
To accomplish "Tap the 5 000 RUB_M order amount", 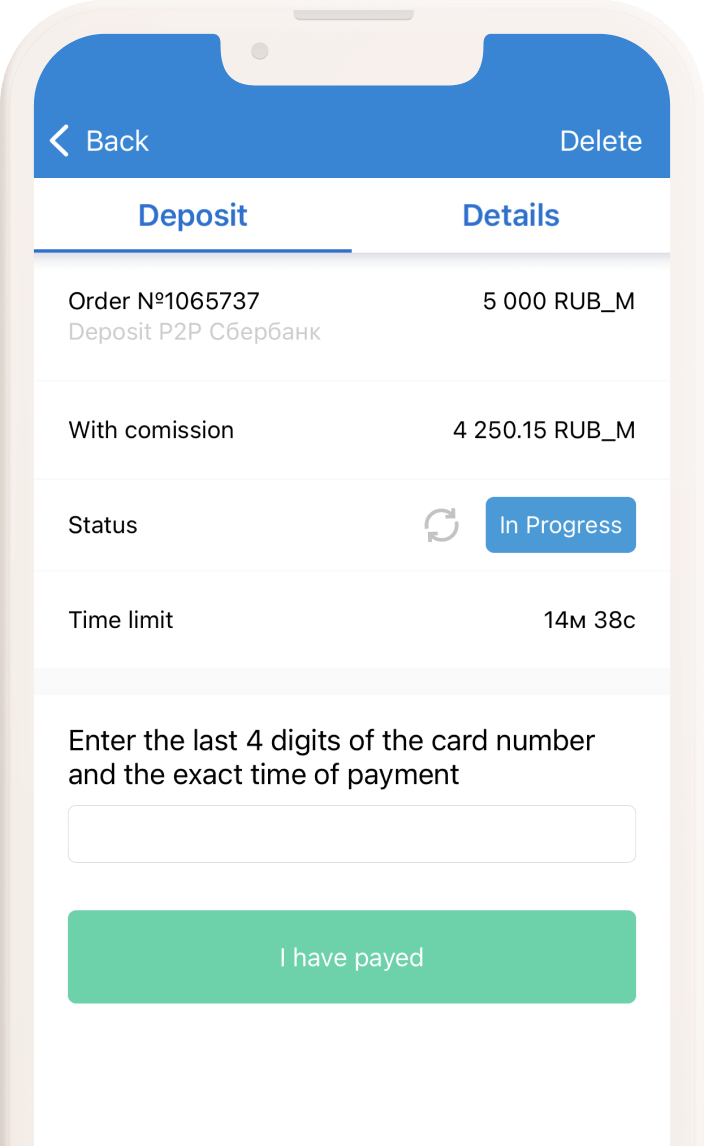I will pyautogui.click(x=558, y=301).
